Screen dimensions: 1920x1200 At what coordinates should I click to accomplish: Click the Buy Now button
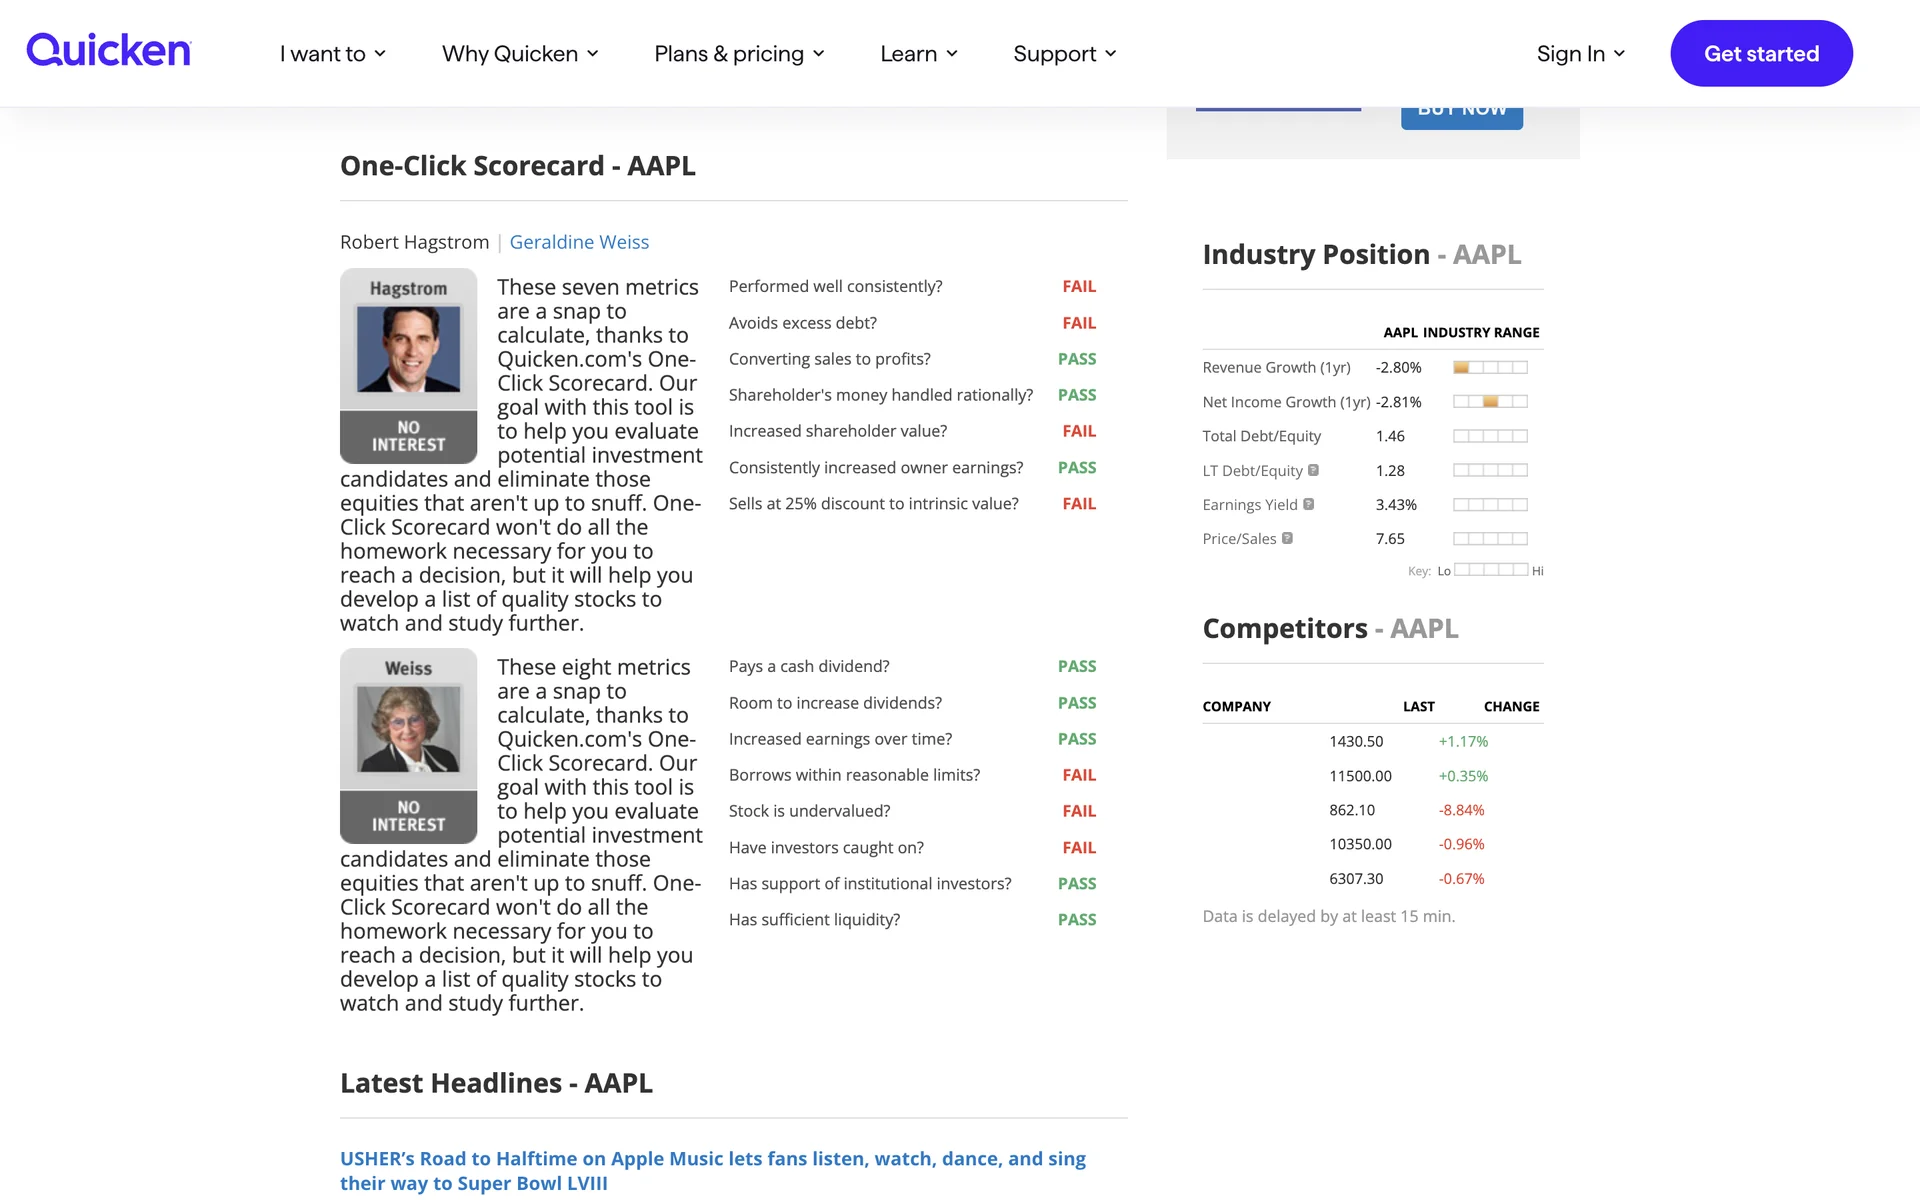[x=1461, y=115]
